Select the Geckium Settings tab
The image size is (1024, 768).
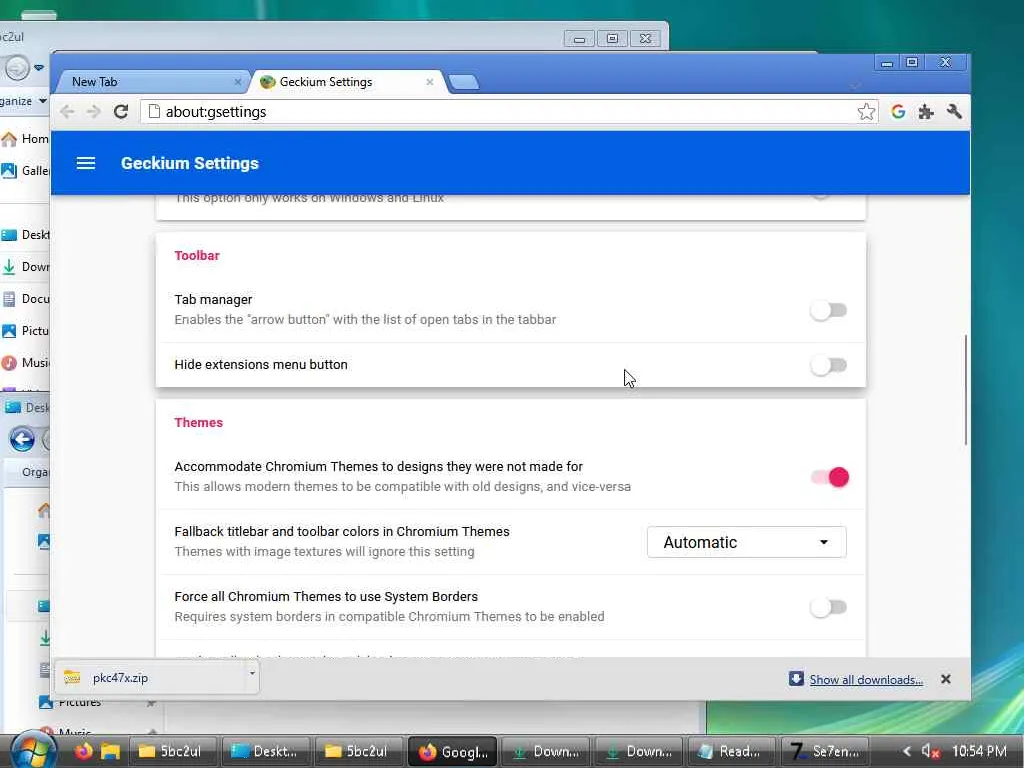pos(347,82)
